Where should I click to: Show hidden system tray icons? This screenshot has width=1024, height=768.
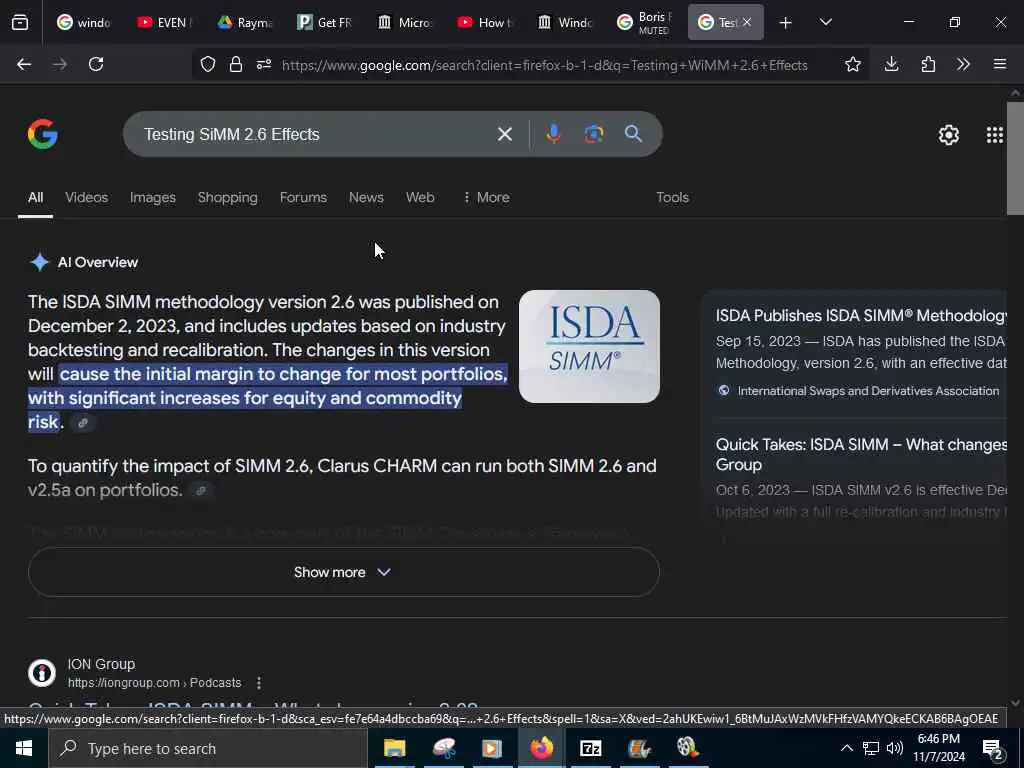tap(846, 748)
